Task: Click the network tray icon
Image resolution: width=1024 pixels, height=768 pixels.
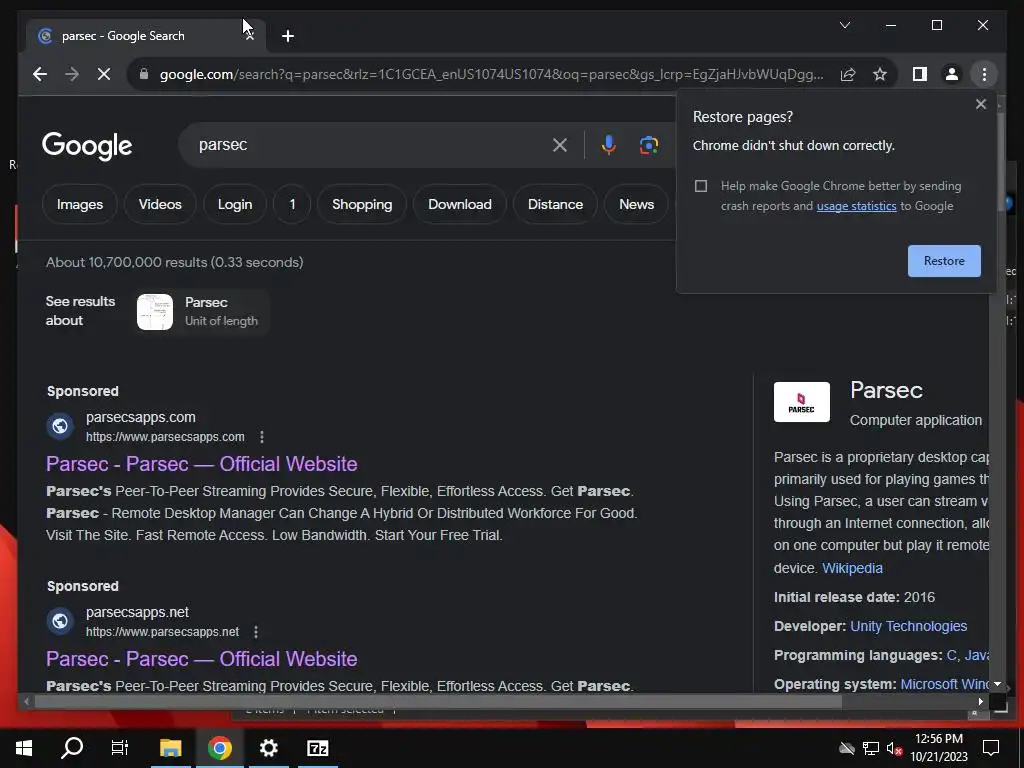Action: point(871,748)
